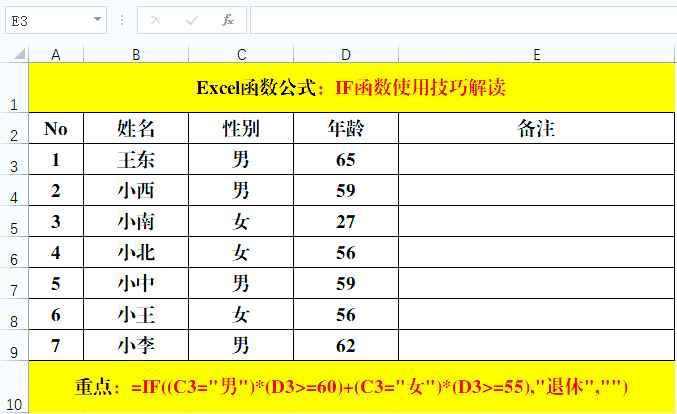Open the Name Box dropdown arrow
The image size is (677, 414).
(x=97, y=19)
